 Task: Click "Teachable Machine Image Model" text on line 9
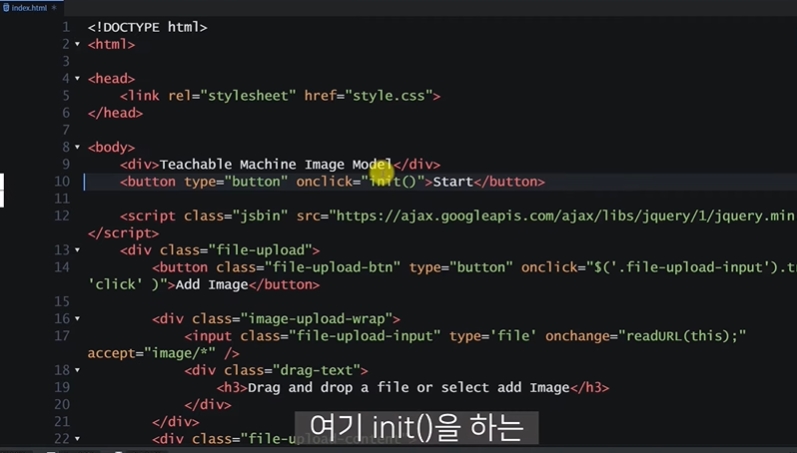coord(276,164)
